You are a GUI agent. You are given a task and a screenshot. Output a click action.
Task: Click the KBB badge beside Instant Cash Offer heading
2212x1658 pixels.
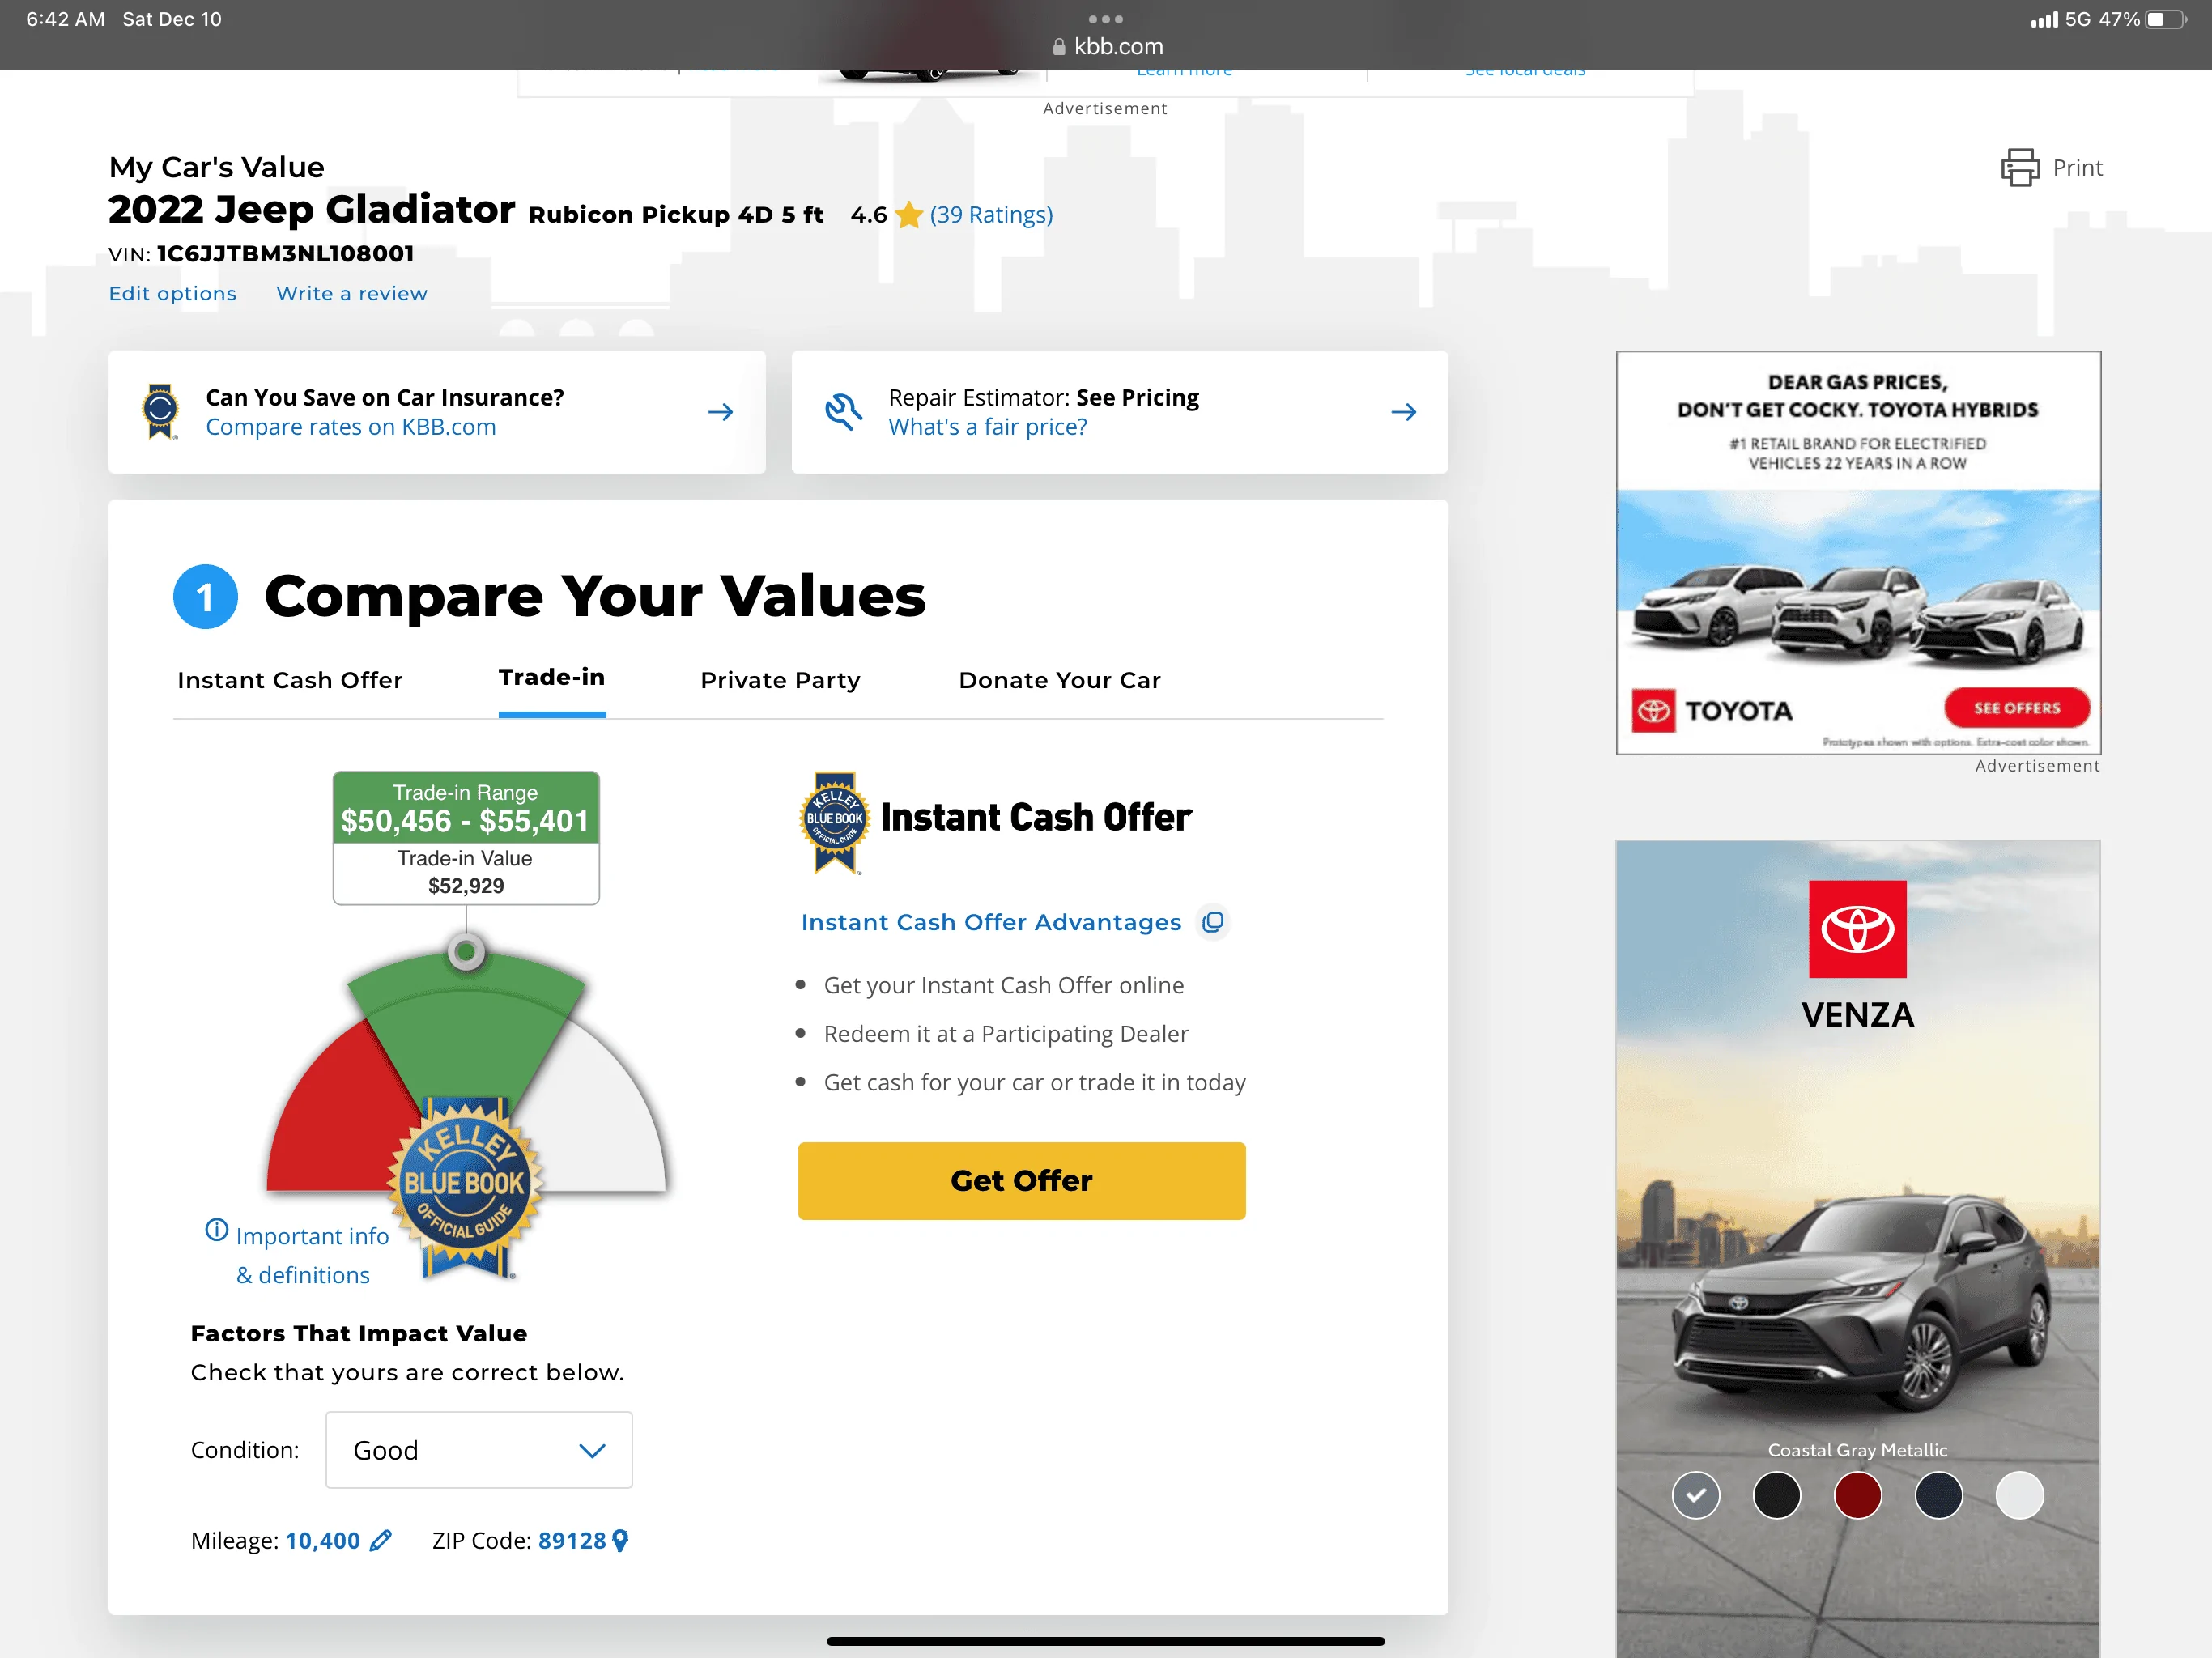(835, 822)
